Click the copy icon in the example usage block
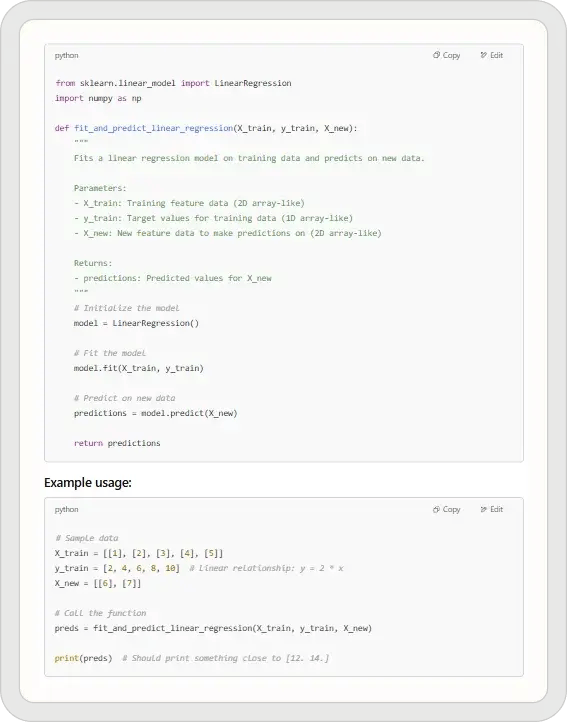Screen dimensions: 567x722 click(436, 509)
